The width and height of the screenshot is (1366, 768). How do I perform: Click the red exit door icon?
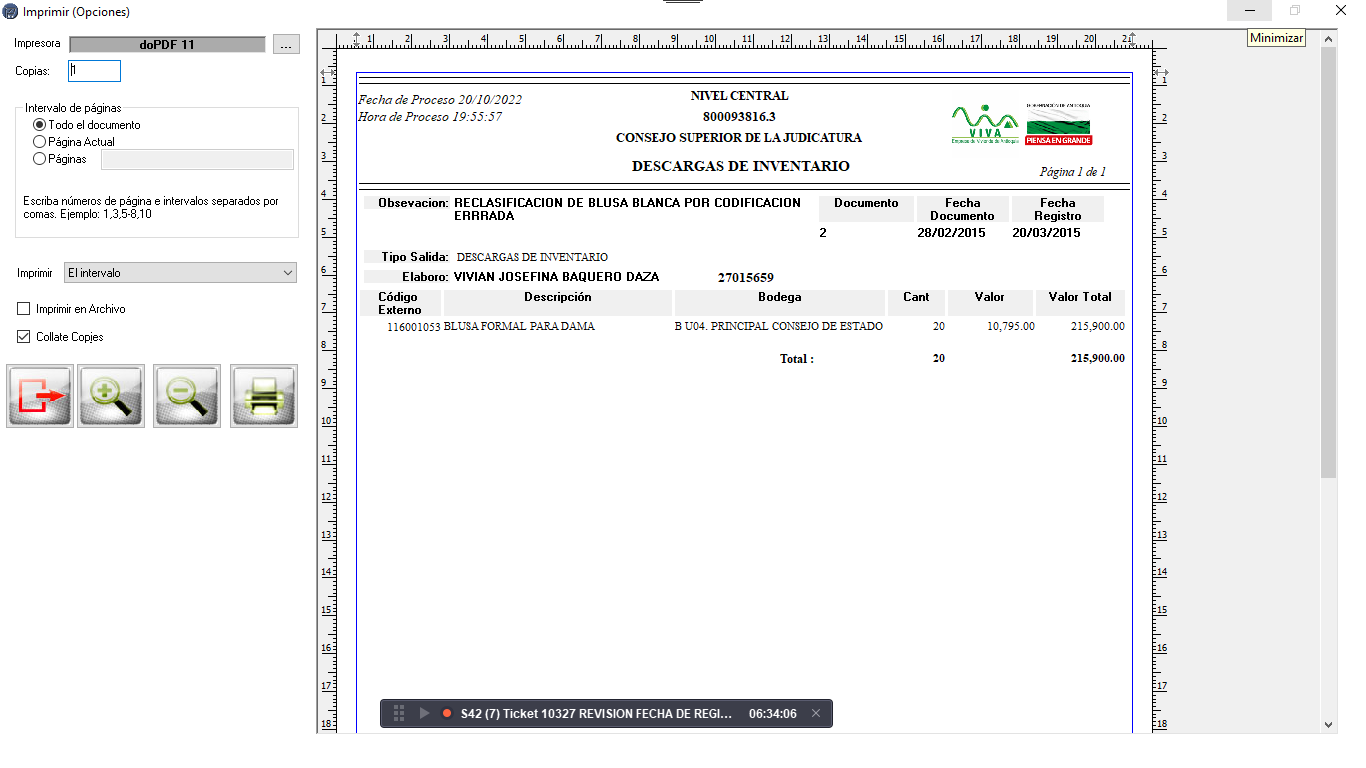[40, 396]
